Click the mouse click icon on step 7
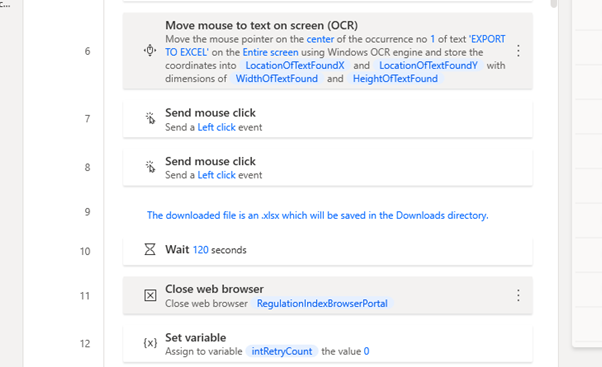The width and height of the screenshot is (602, 367). tap(150, 118)
